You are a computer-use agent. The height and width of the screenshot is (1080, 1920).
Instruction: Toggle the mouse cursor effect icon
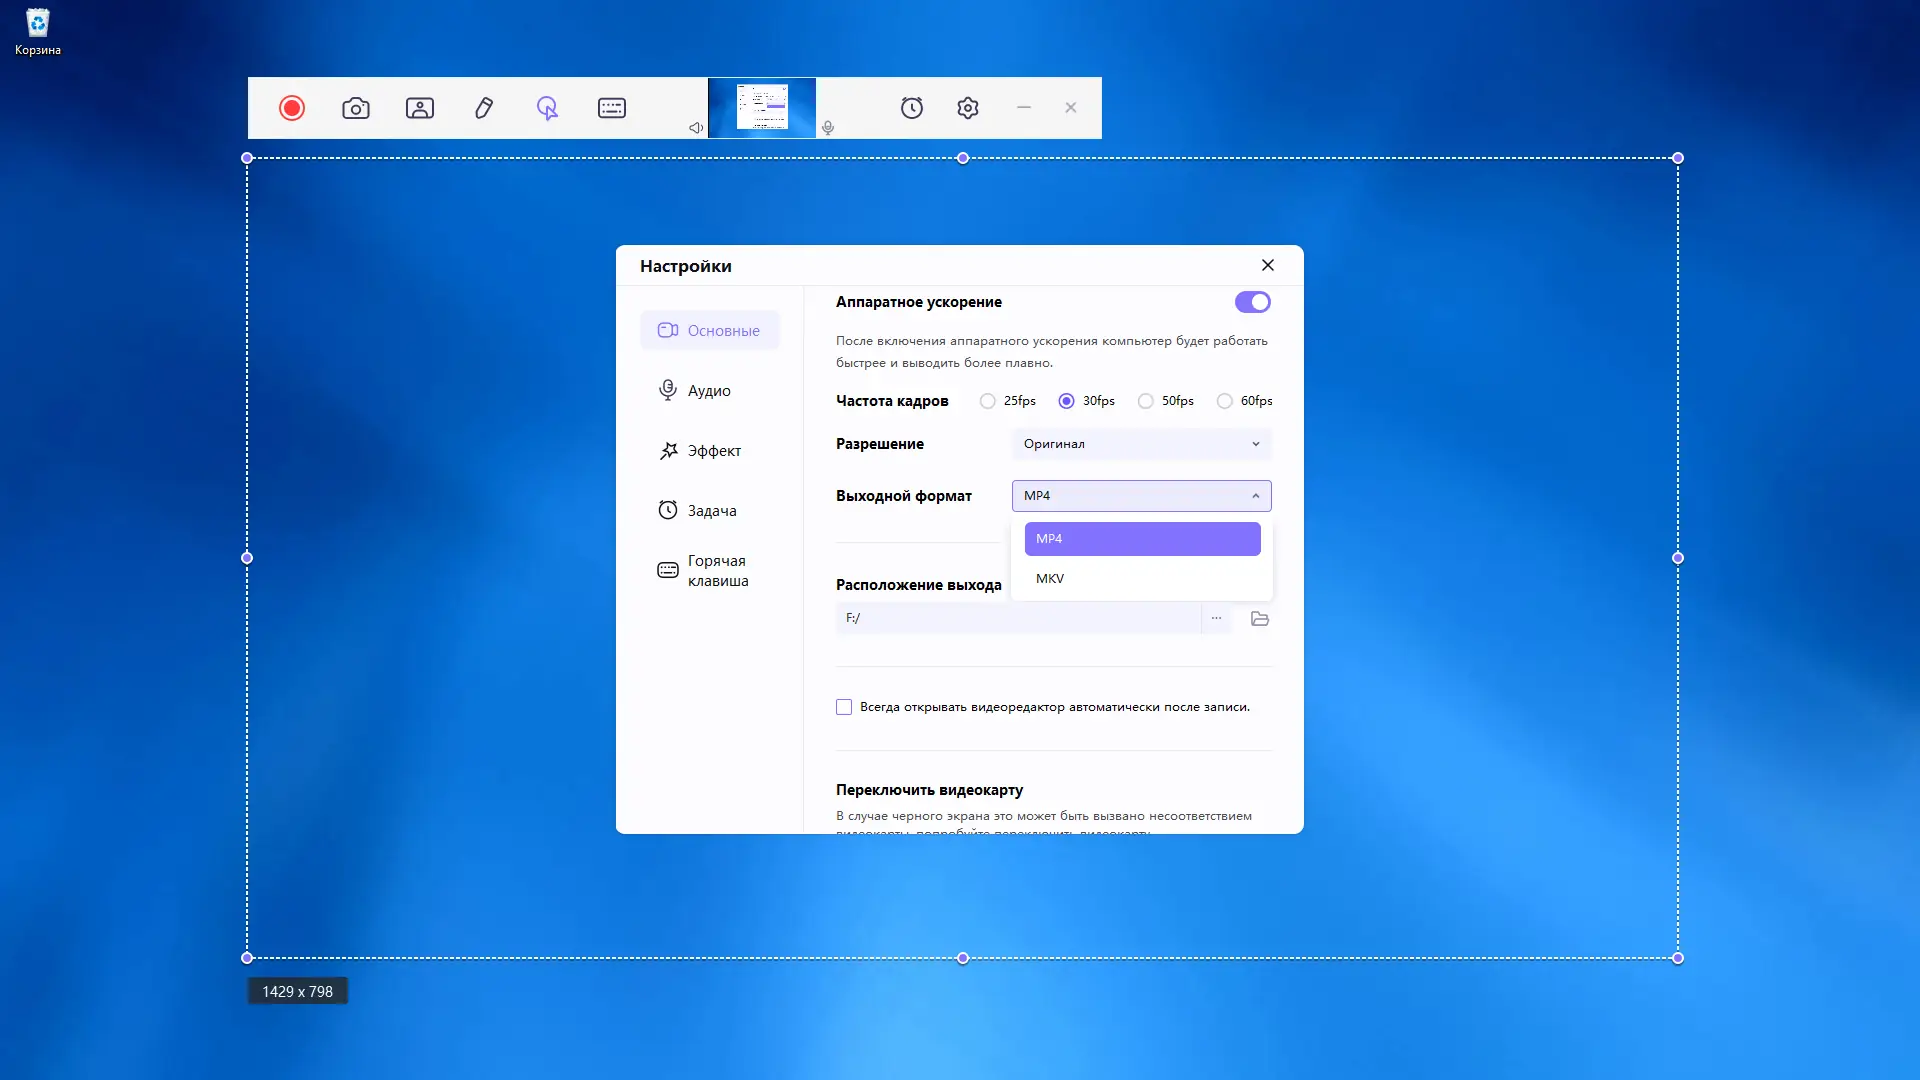click(x=547, y=108)
